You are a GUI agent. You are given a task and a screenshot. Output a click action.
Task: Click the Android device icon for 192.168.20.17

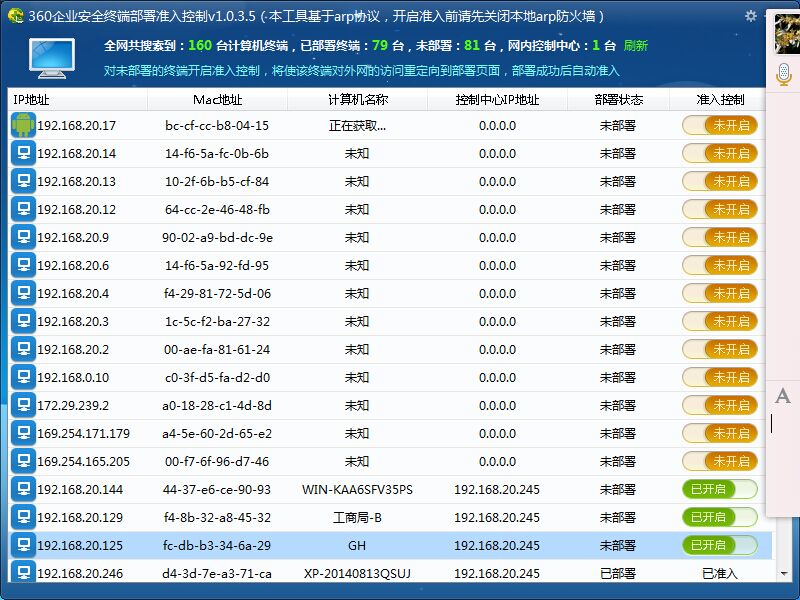(23, 125)
